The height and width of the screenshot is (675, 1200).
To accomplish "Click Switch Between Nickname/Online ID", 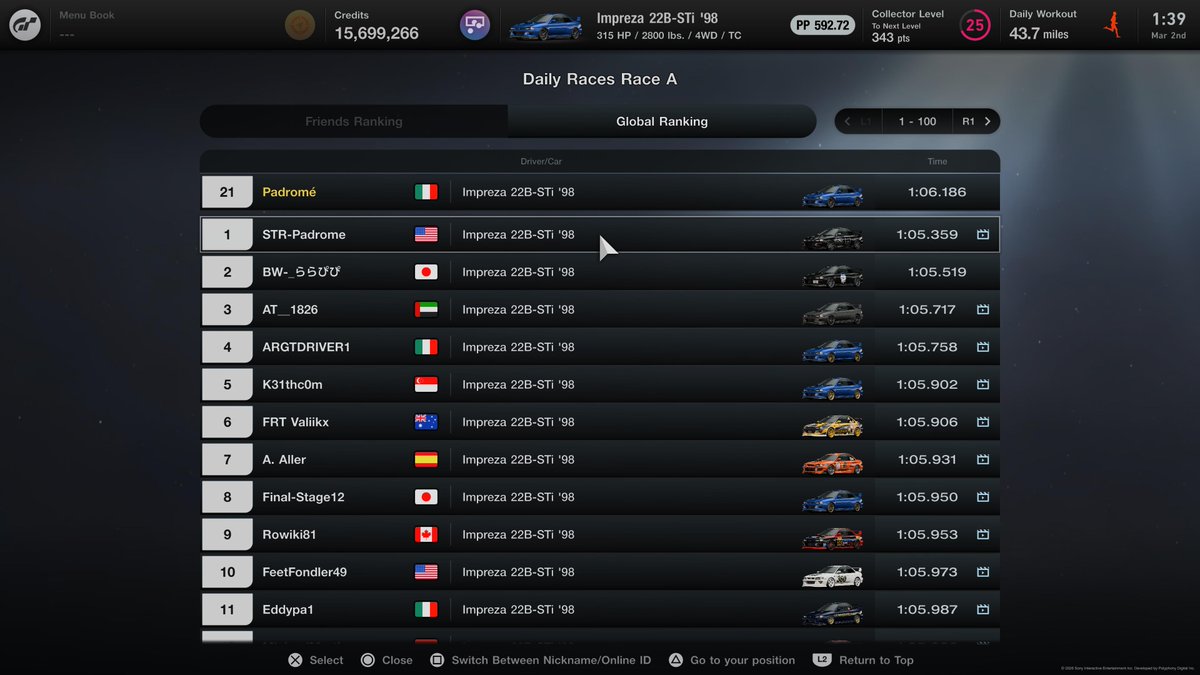I will click(541, 660).
